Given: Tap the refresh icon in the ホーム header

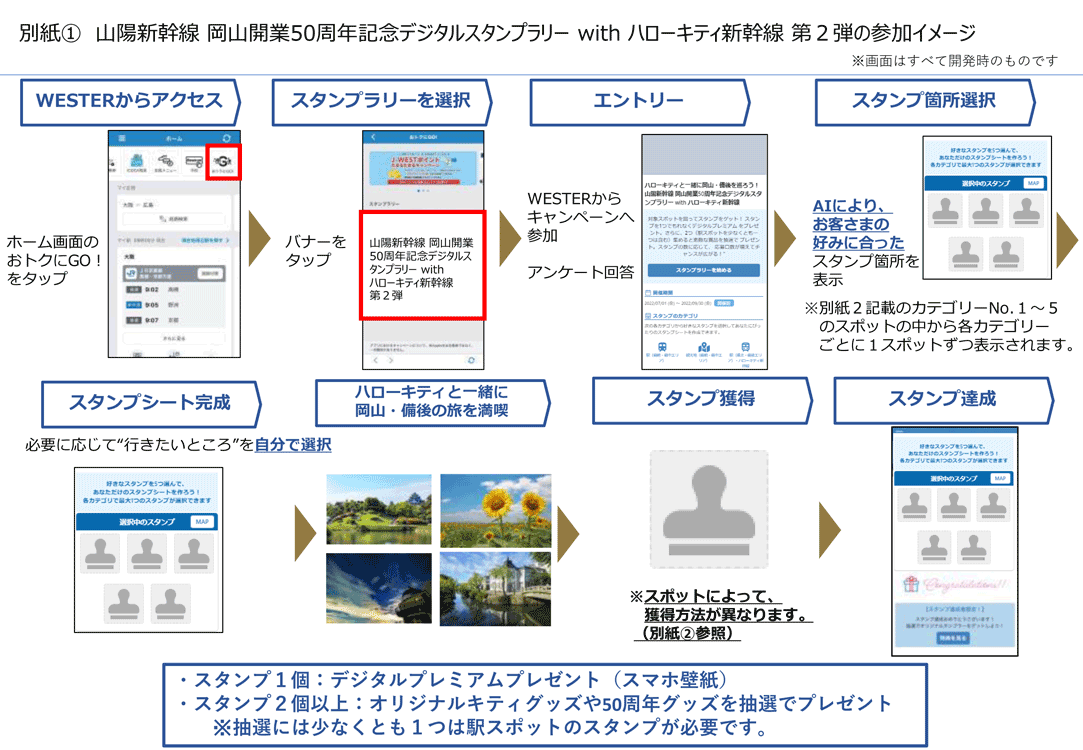Looking at the screenshot, I should coord(227,138).
